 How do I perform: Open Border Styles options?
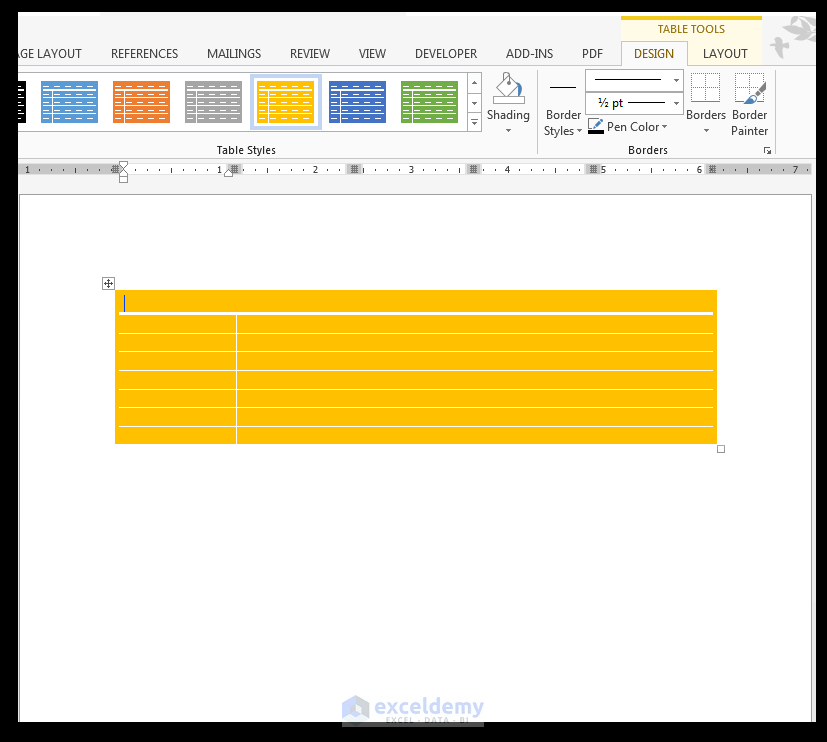tap(562, 105)
